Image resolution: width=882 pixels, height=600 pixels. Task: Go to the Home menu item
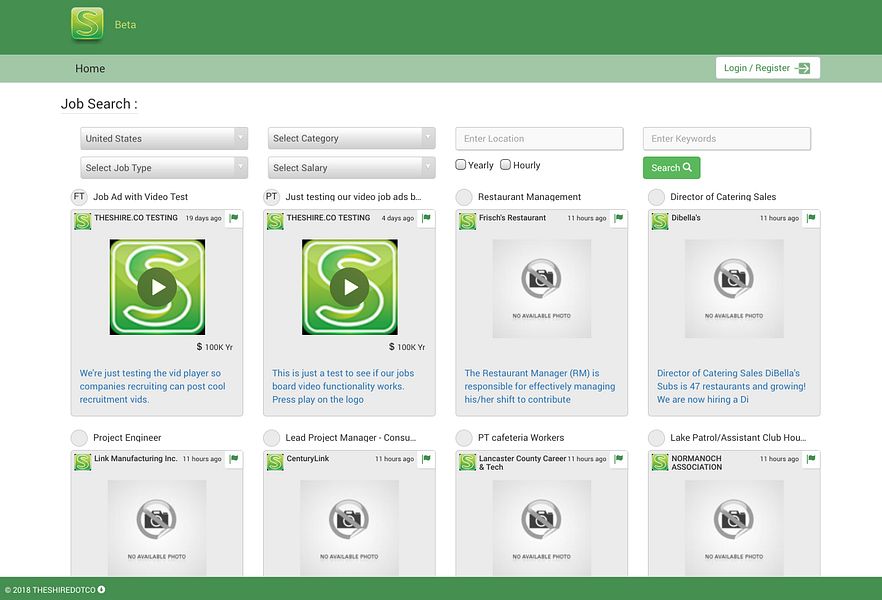[x=90, y=69]
